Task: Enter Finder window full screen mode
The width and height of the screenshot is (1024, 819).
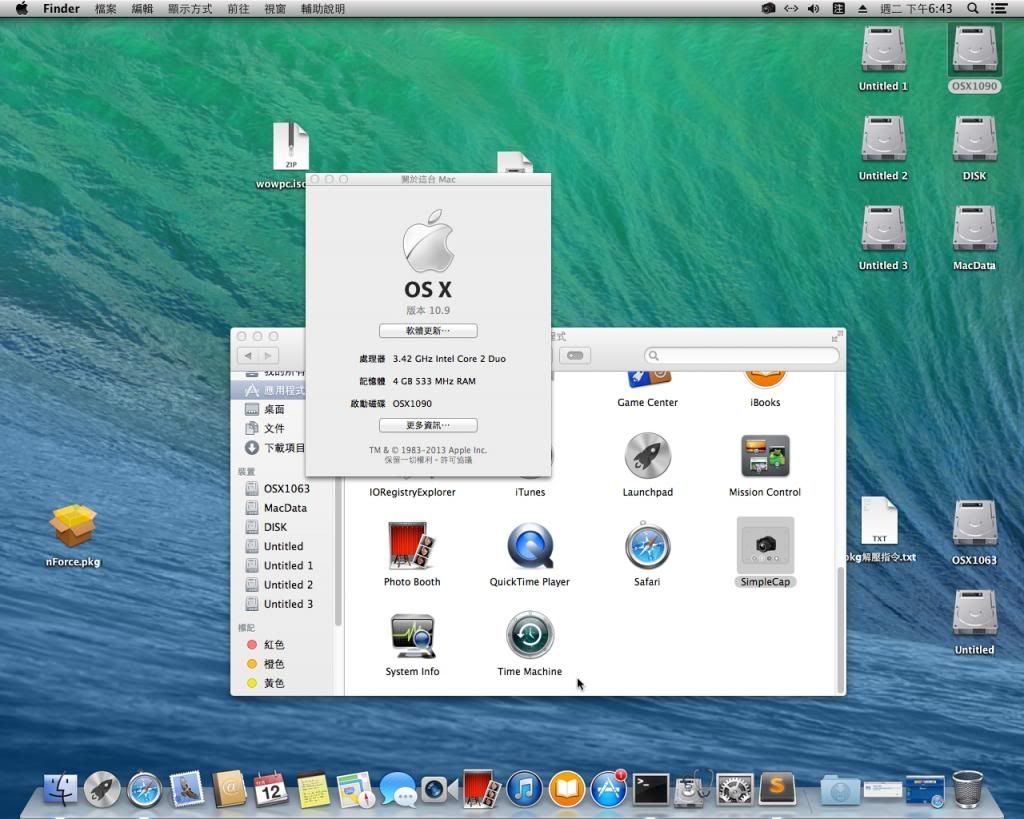Action: point(835,336)
